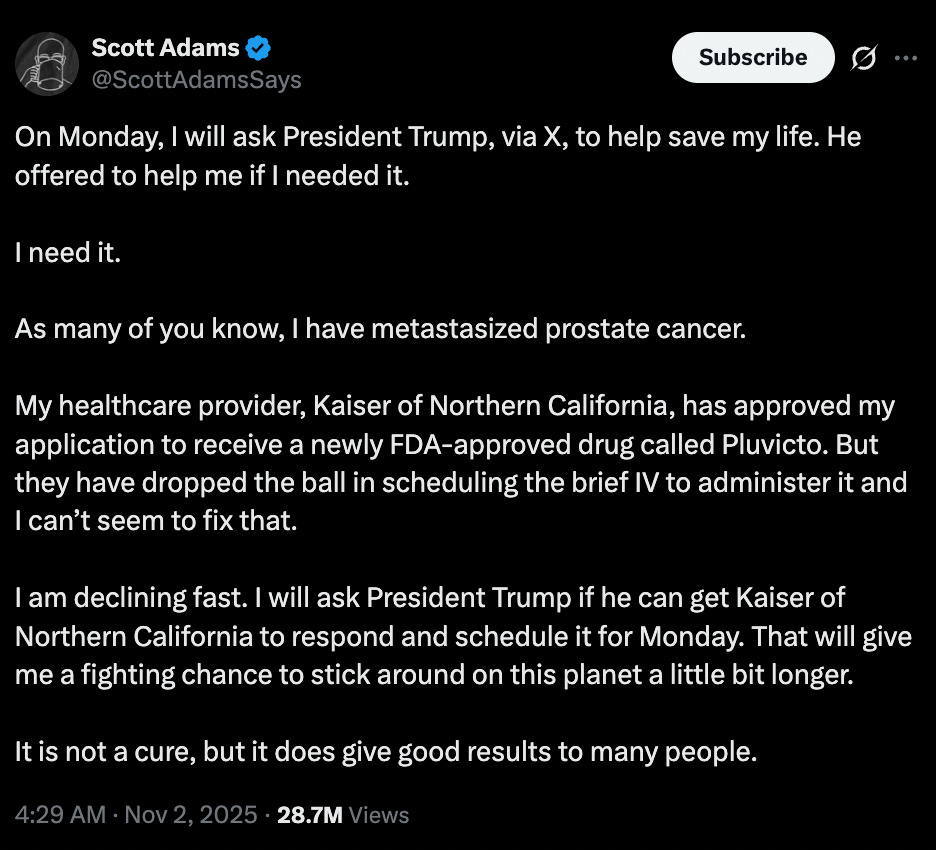
Task: Click the blue verified checkmark badge
Action: [x=259, y=47]
